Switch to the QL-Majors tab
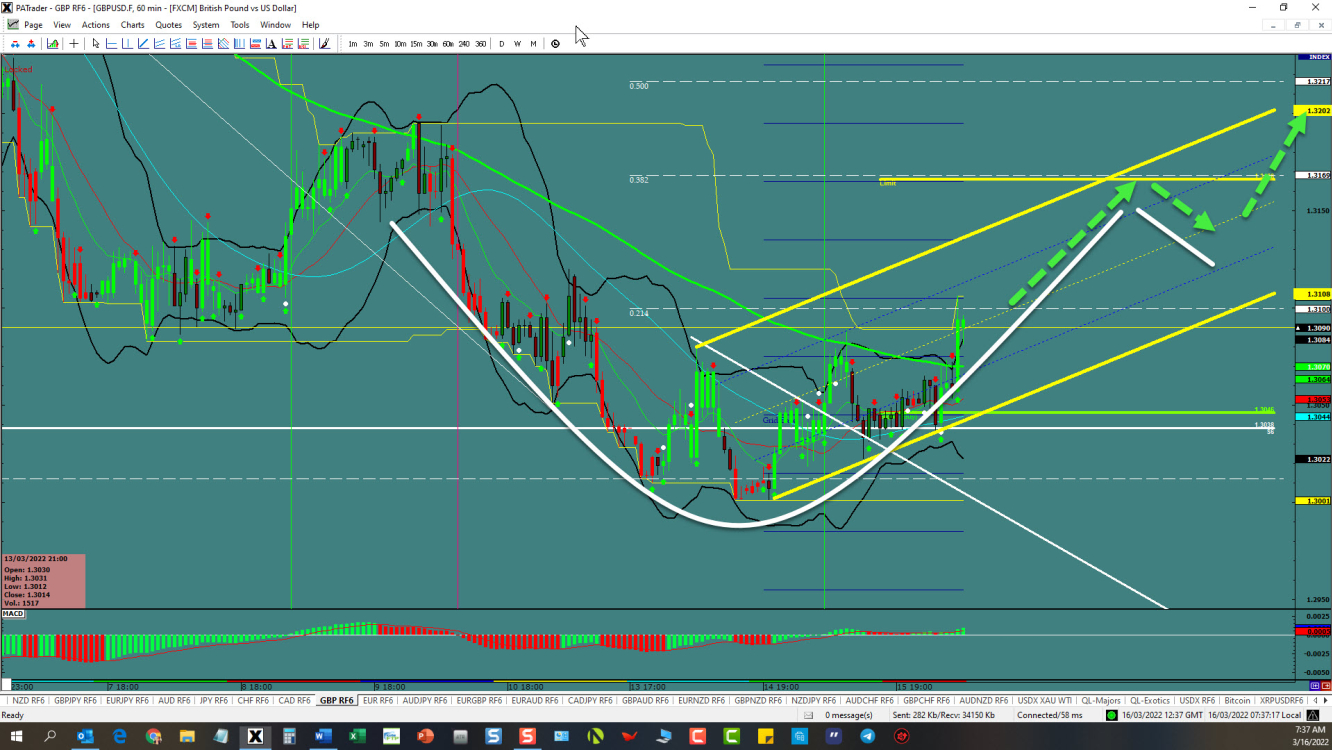This screenshot has height=750, width=1332. point(1102,700)
